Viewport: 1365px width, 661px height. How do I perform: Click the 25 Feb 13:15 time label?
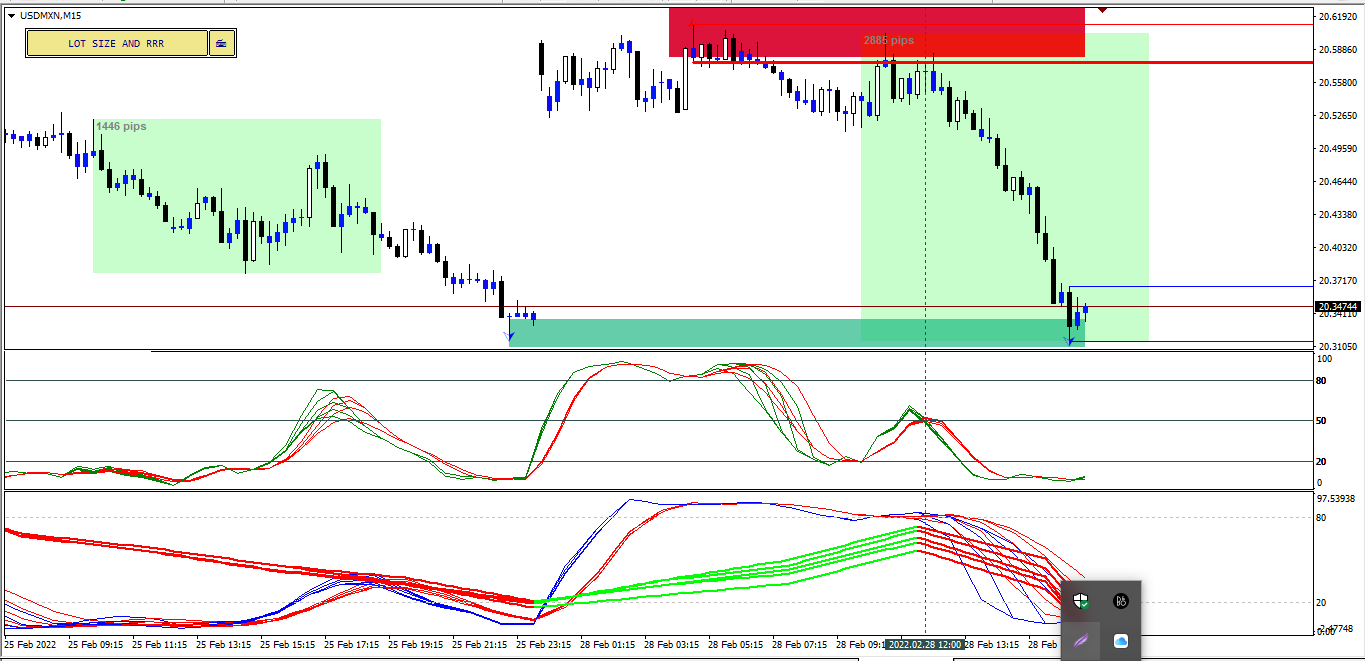click(224, 645)
